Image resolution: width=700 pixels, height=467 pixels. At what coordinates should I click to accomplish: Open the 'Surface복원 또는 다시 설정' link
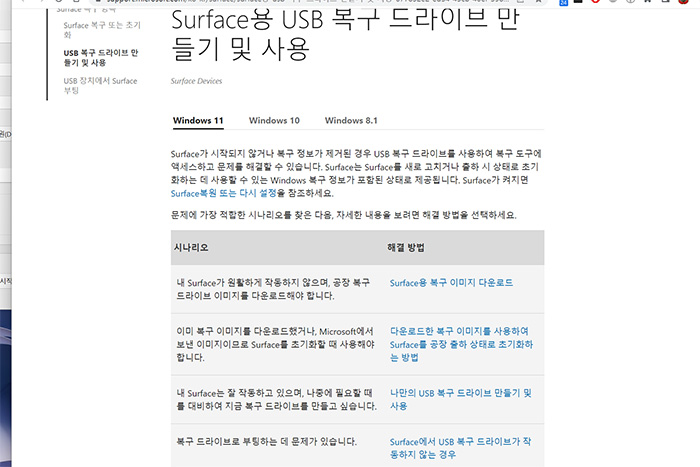pos(224,193)
